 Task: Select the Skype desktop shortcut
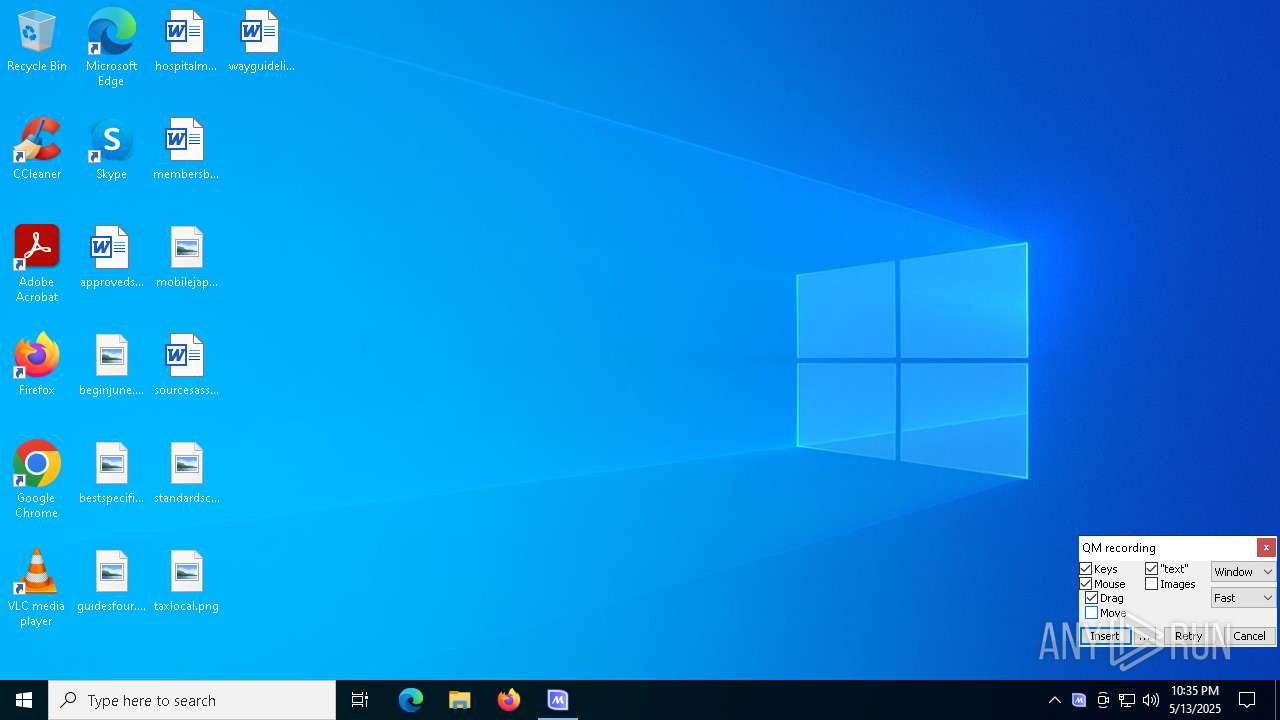click(111, 150)
